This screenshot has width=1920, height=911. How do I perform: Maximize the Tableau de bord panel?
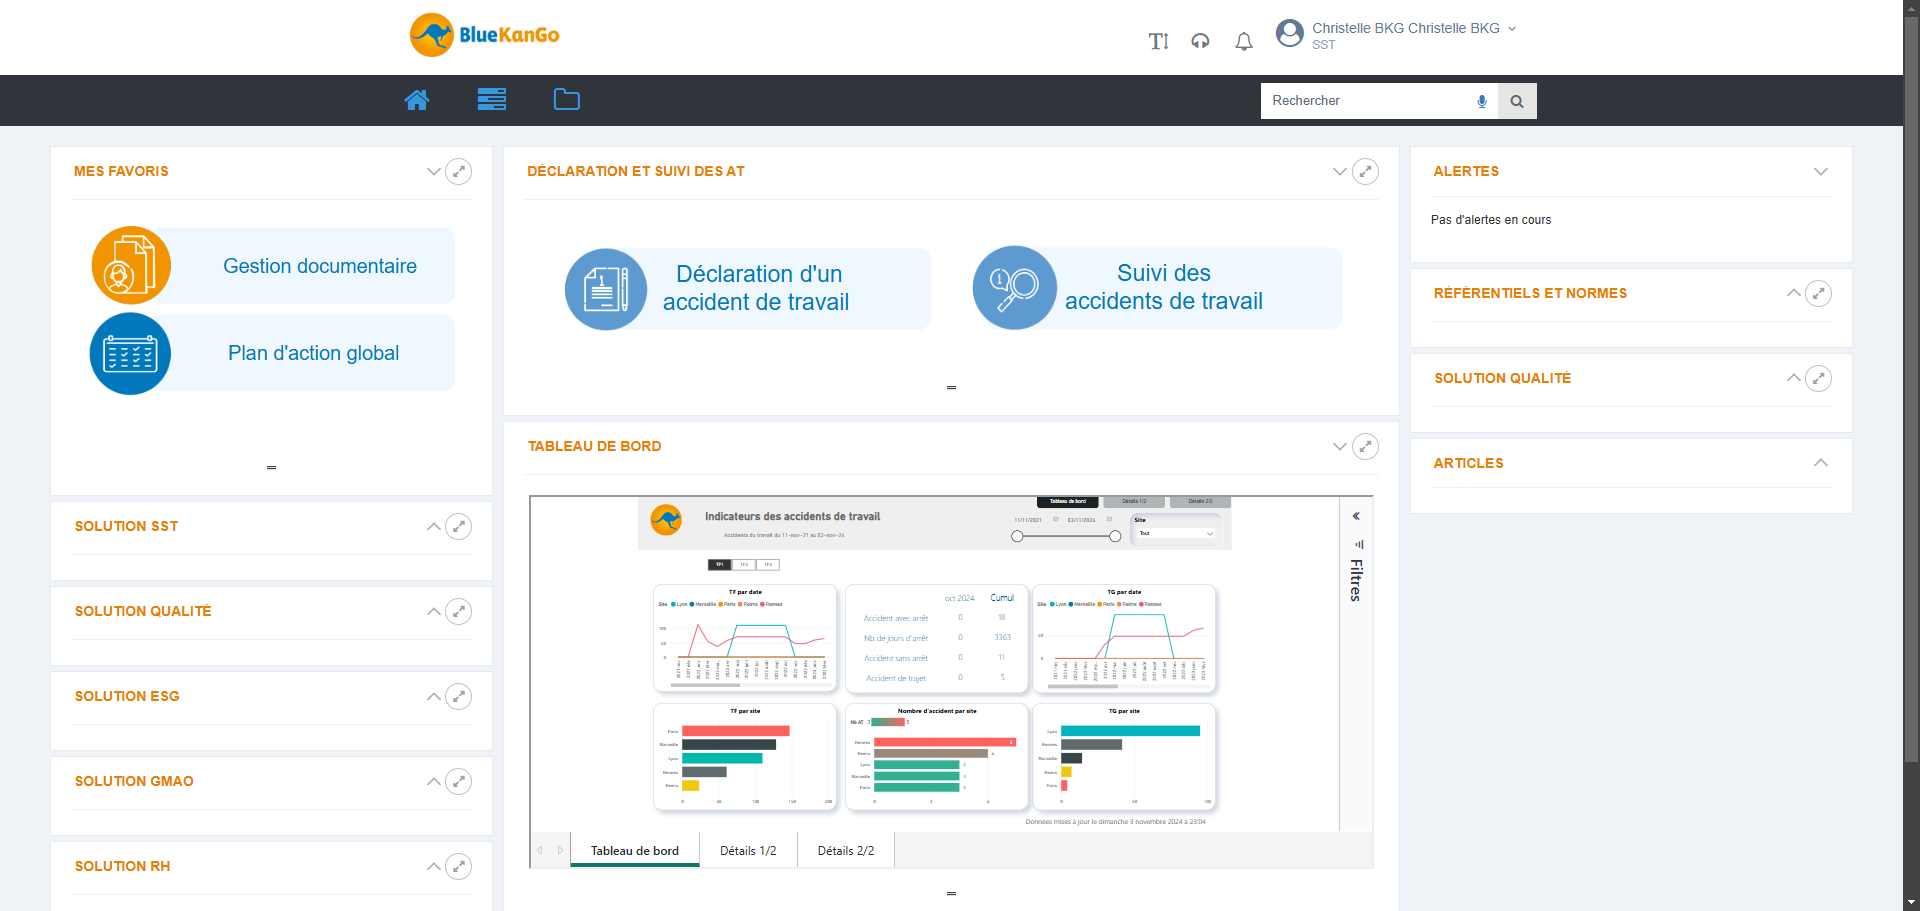(x=1365, y=447)
